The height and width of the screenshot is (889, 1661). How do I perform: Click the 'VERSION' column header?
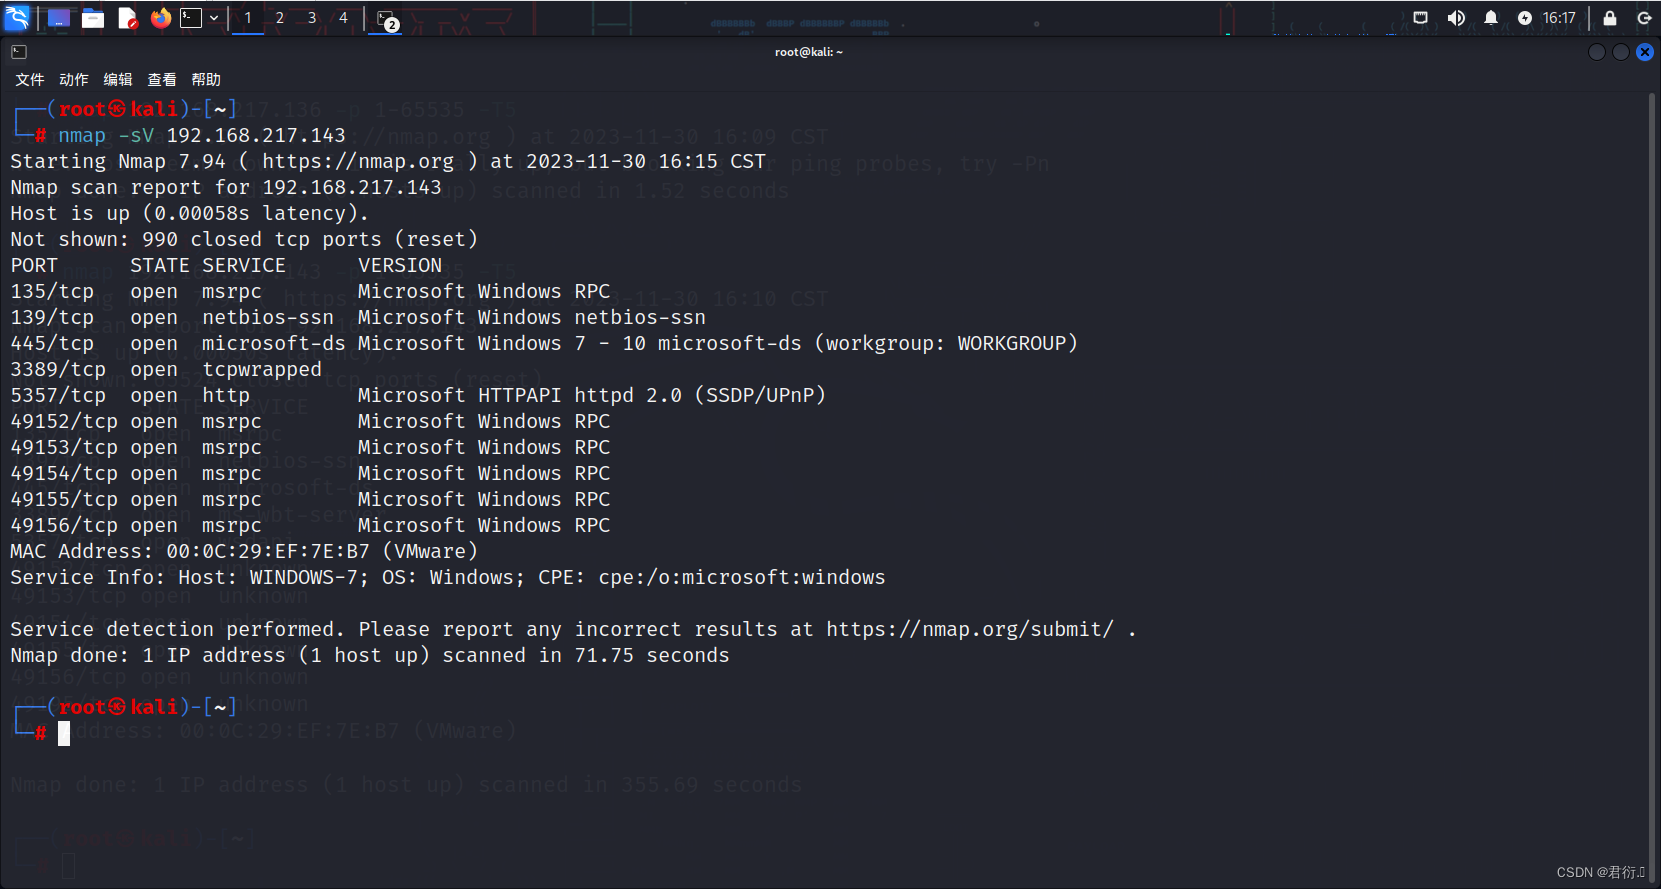pos(400,265)
